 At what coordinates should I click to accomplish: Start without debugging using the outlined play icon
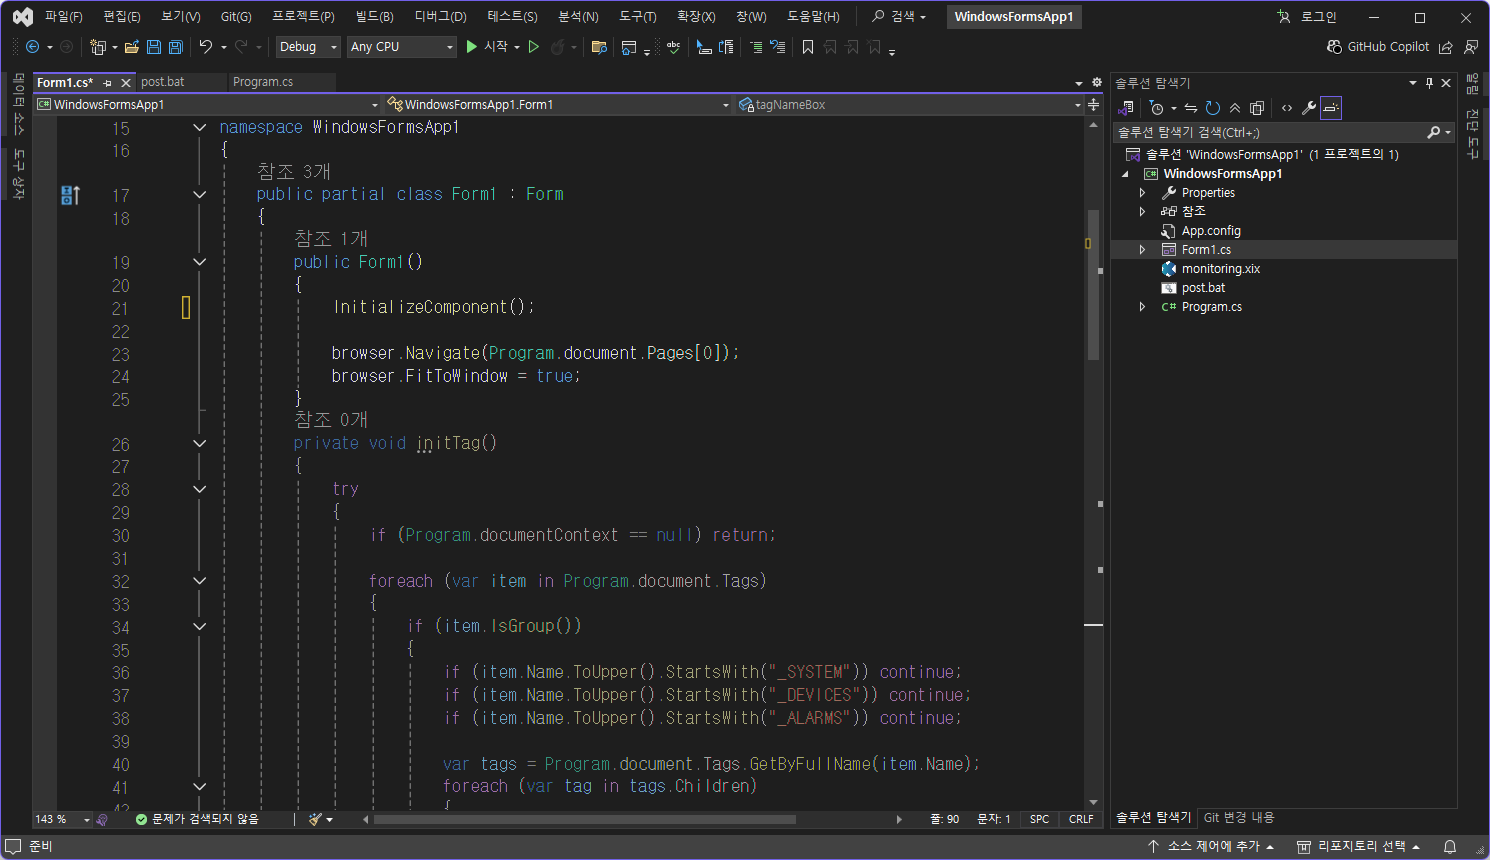click(x=534, y=47)
